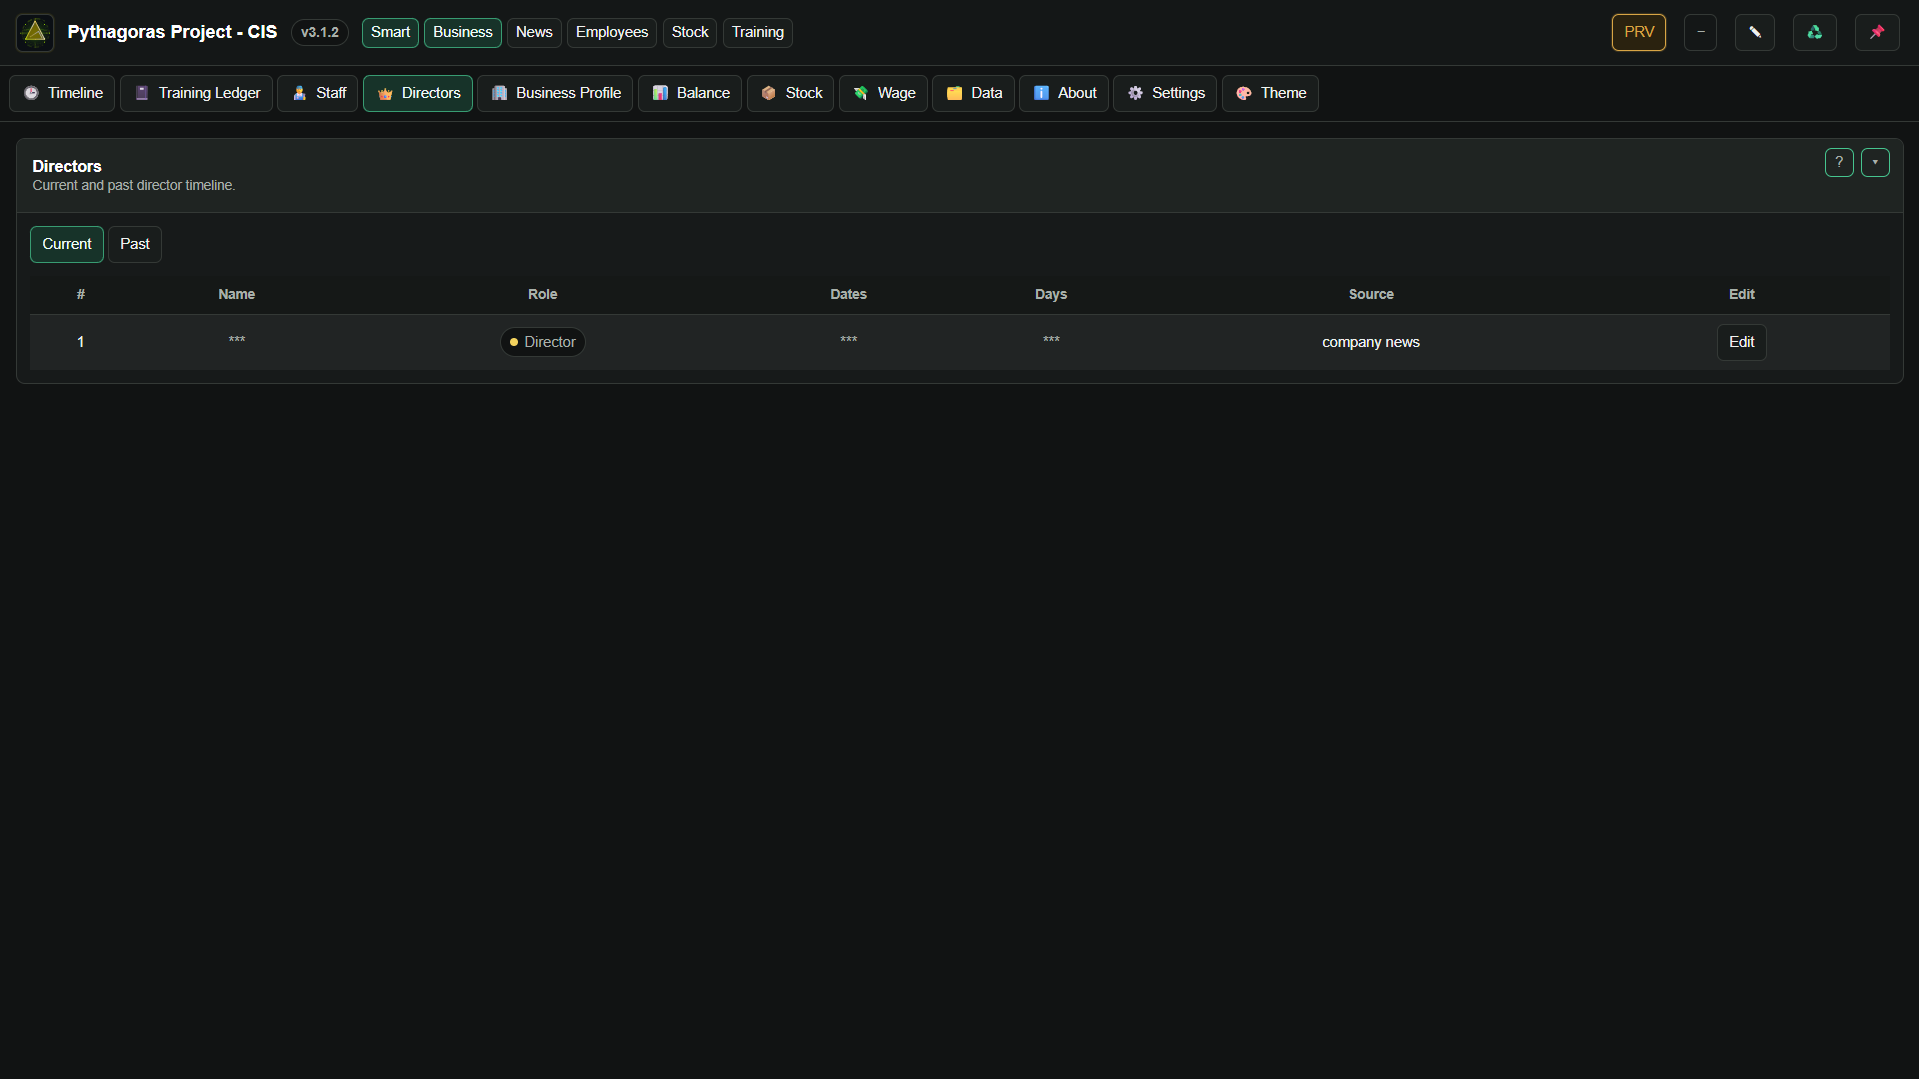
Task: Collapse the window with the dash button
Action: 1701,32
